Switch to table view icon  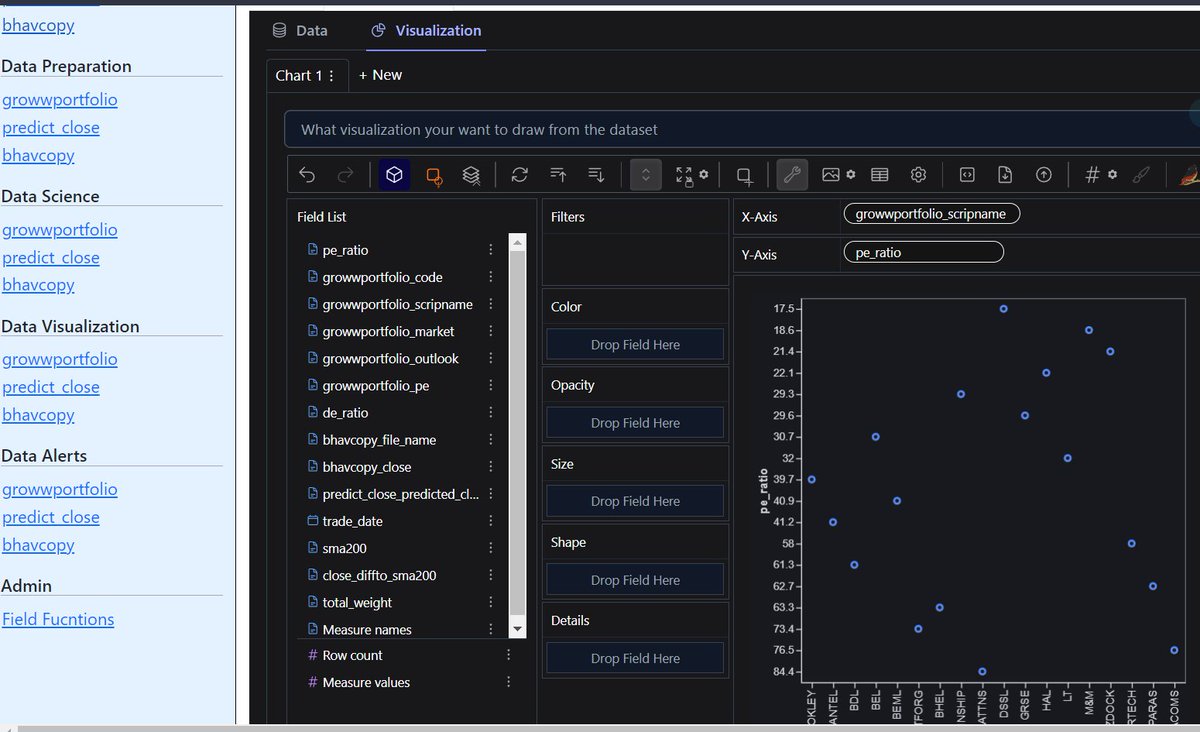click(880, 175)
